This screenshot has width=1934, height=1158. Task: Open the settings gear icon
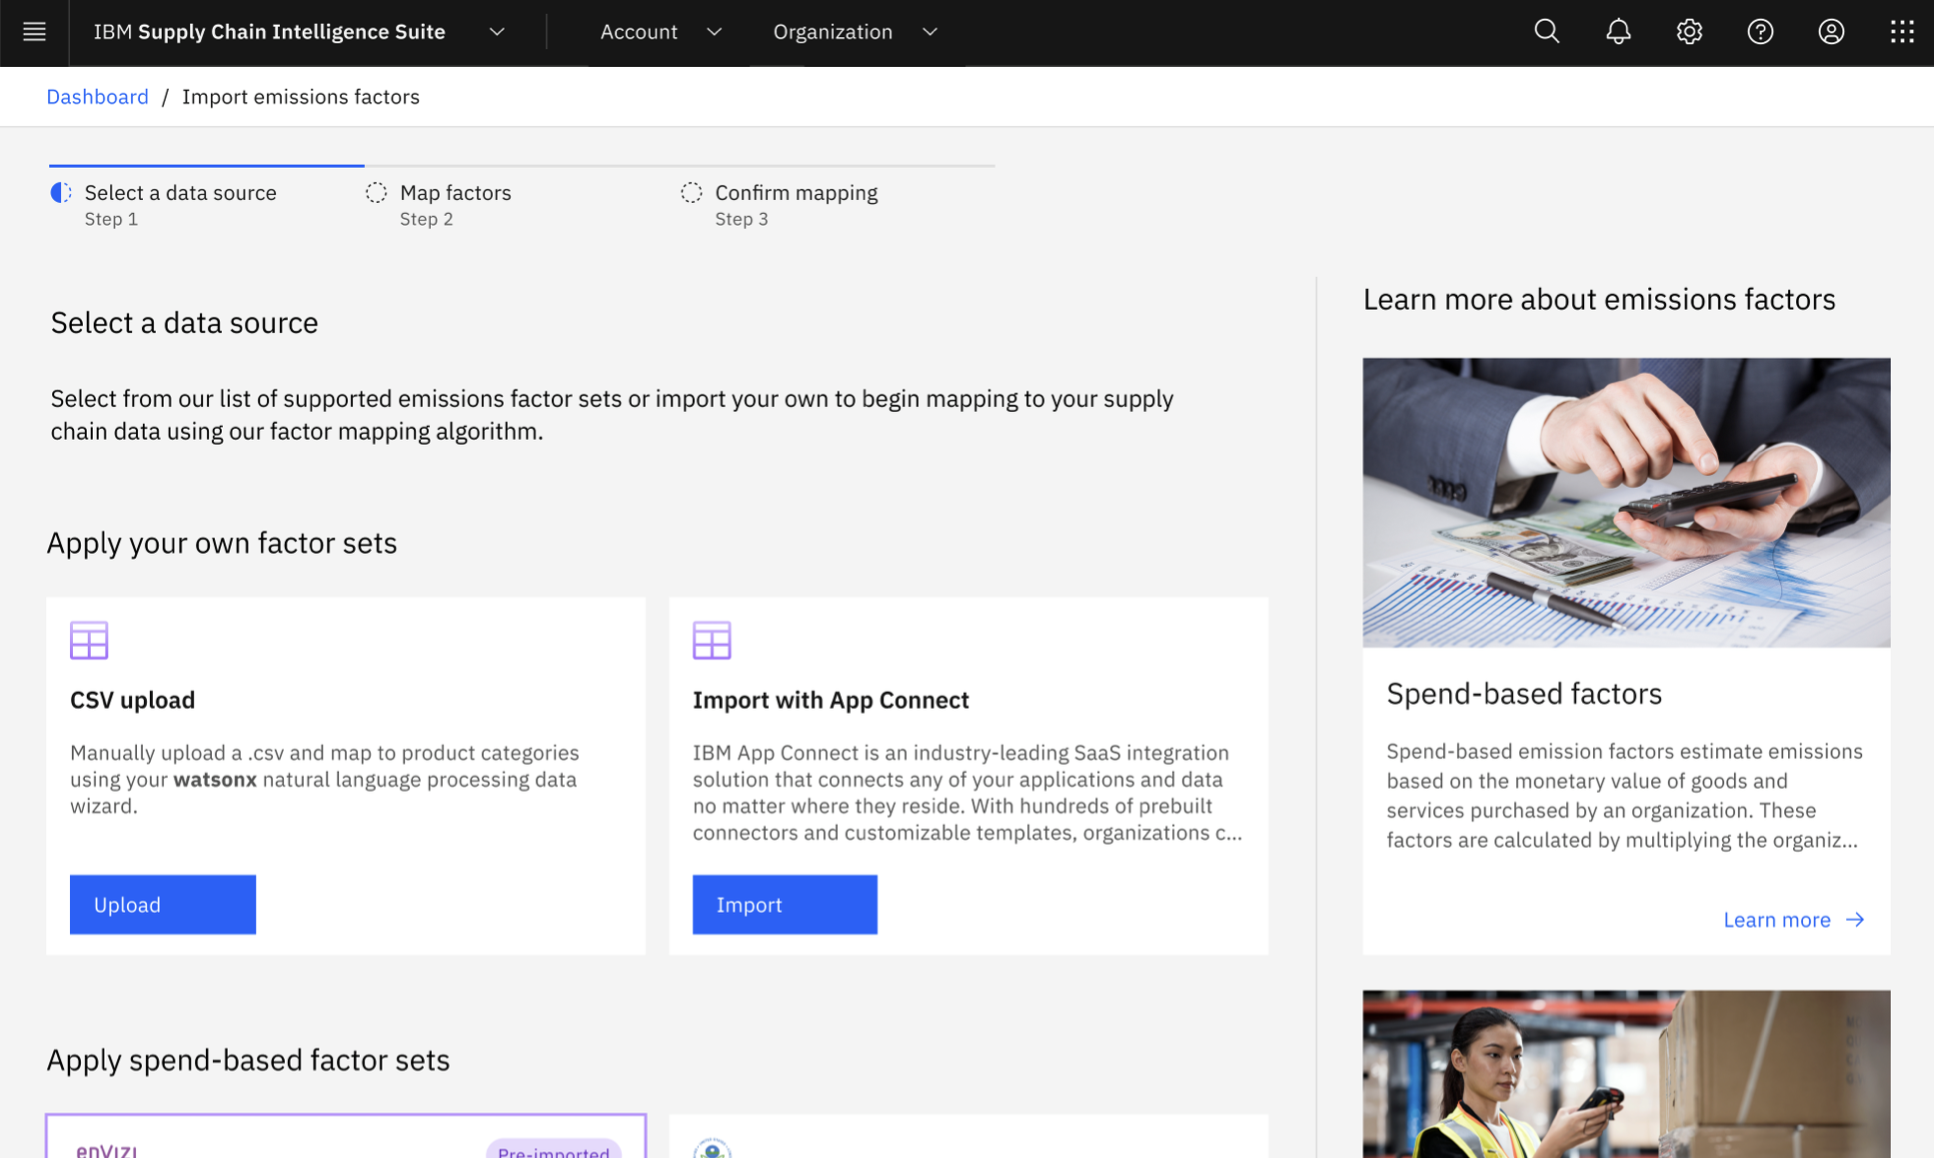[1689, 32]
